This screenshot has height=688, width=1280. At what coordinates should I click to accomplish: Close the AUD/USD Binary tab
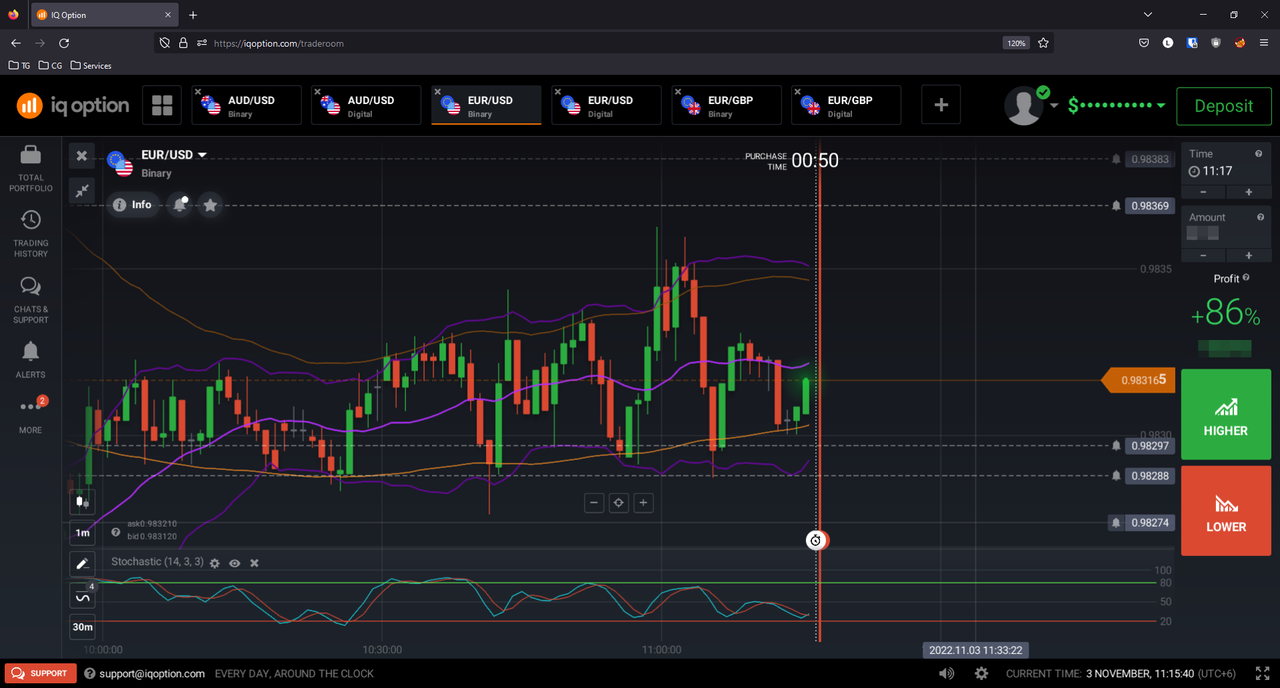(x=198, y=91)
